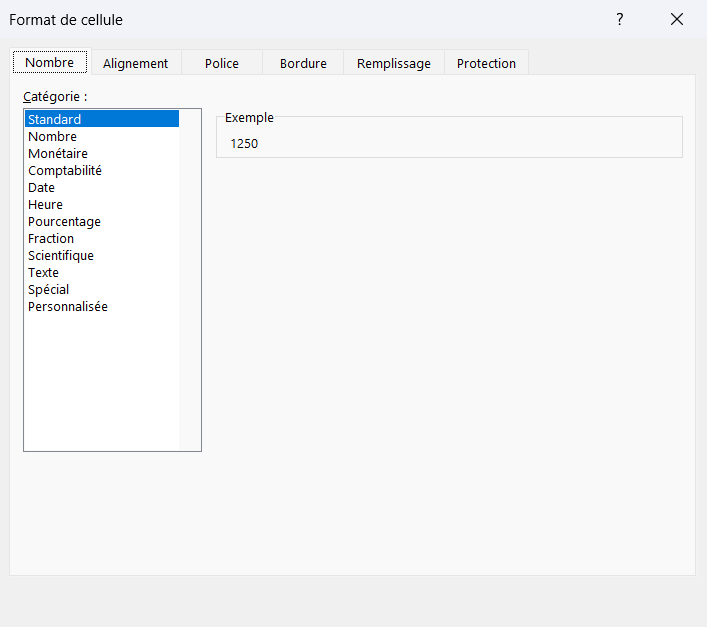Click the 1250 example value
Viewport: 707px width, 627px height.
(244, 143)
